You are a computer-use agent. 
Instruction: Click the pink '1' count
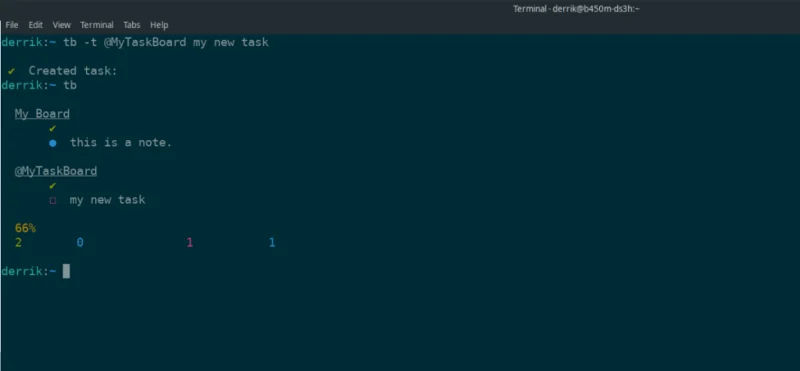(190, 242)
